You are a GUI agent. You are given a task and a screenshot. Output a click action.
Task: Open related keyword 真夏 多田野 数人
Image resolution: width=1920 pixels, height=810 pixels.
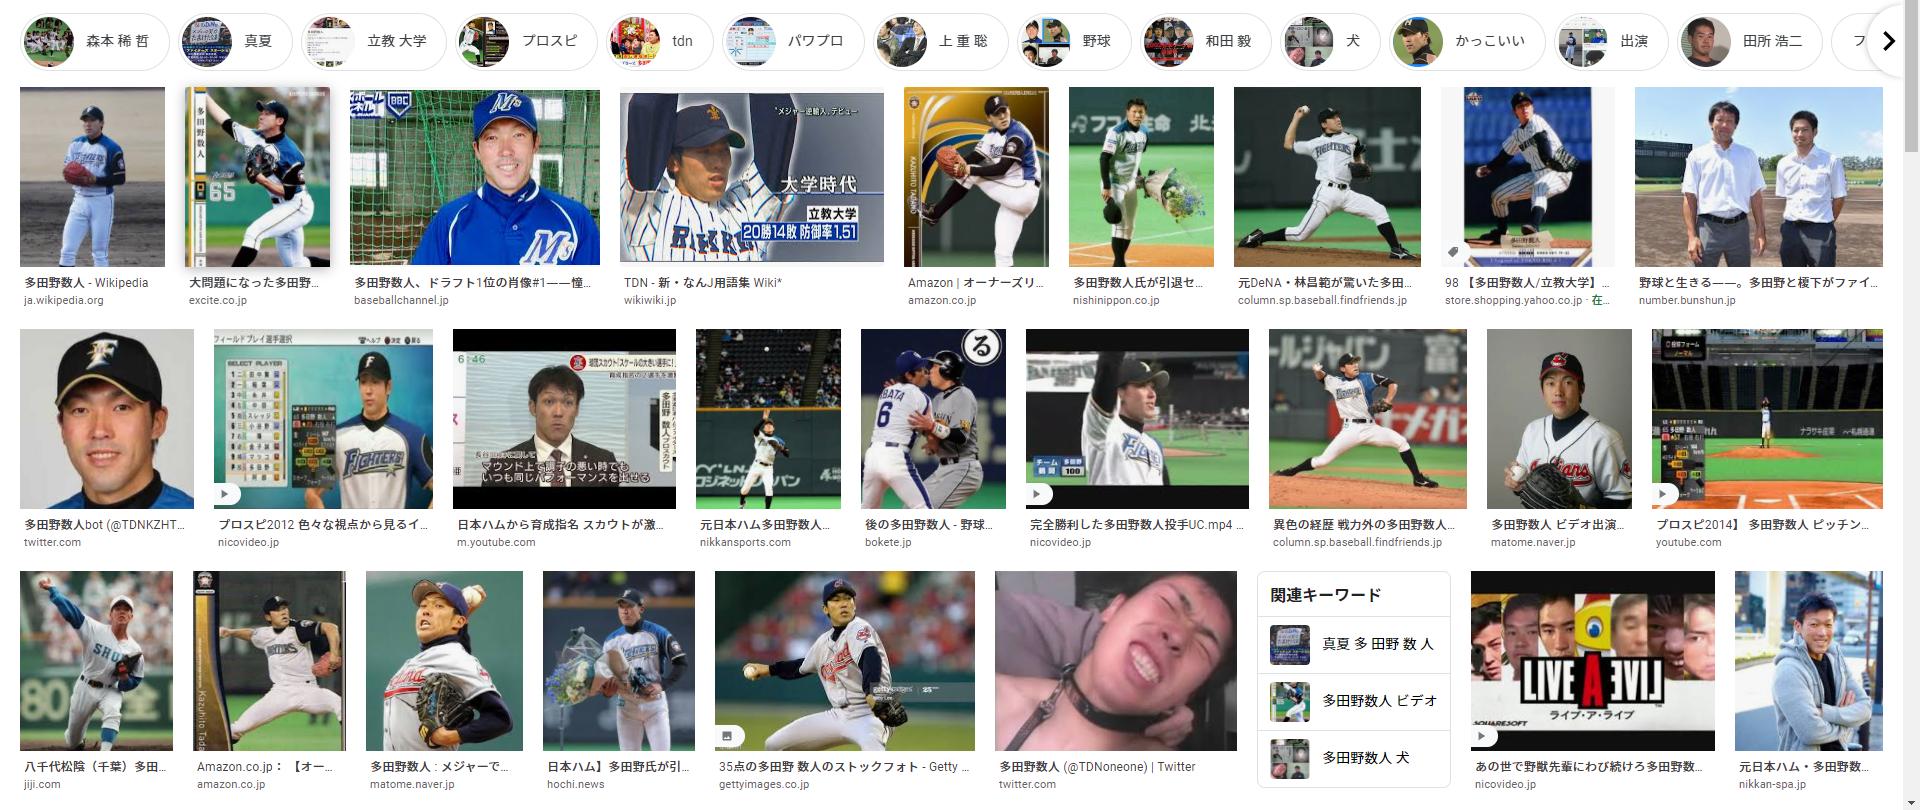click(x=1354, y=644)
